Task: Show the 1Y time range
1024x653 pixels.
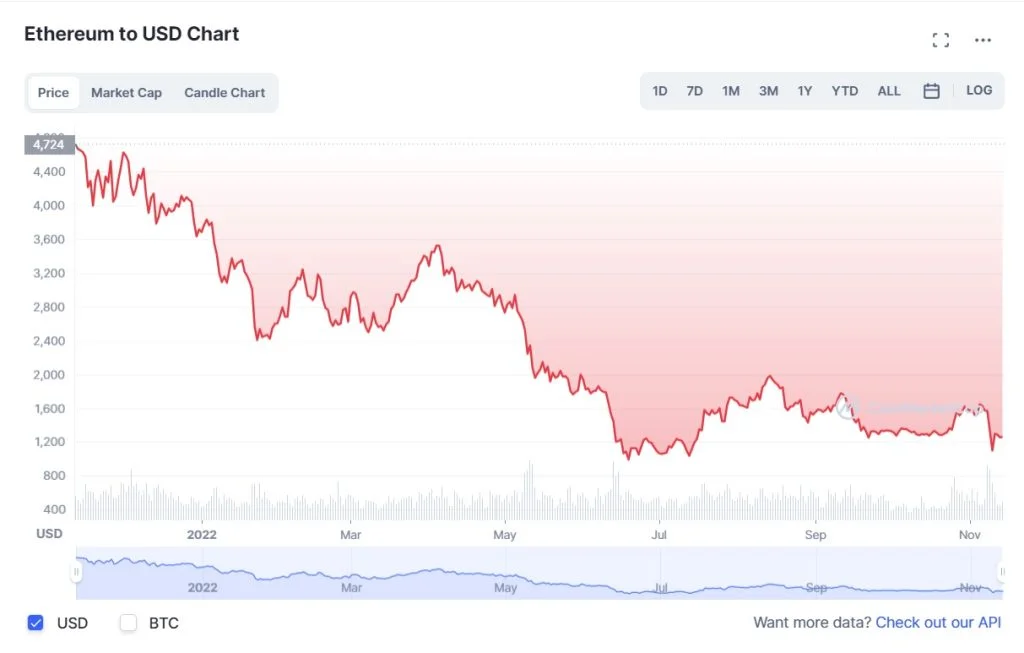Action: click(805, 91)
